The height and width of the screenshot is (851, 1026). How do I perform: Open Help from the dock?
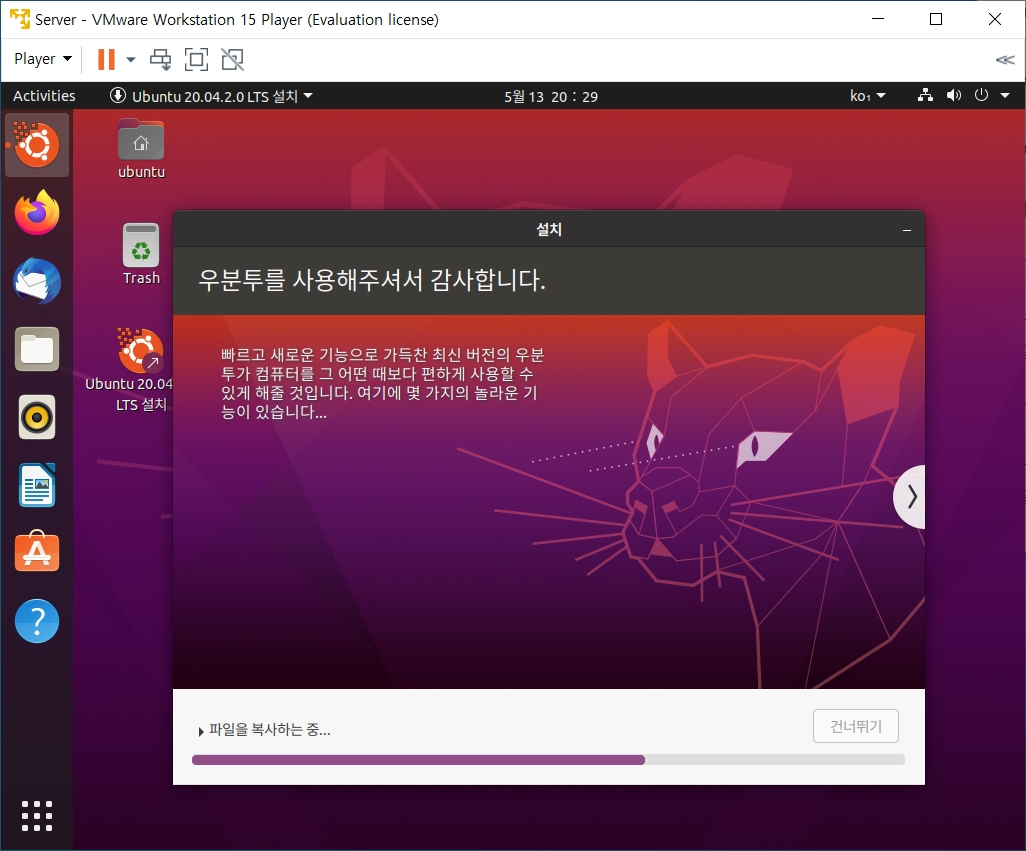(x=37, y=621)
